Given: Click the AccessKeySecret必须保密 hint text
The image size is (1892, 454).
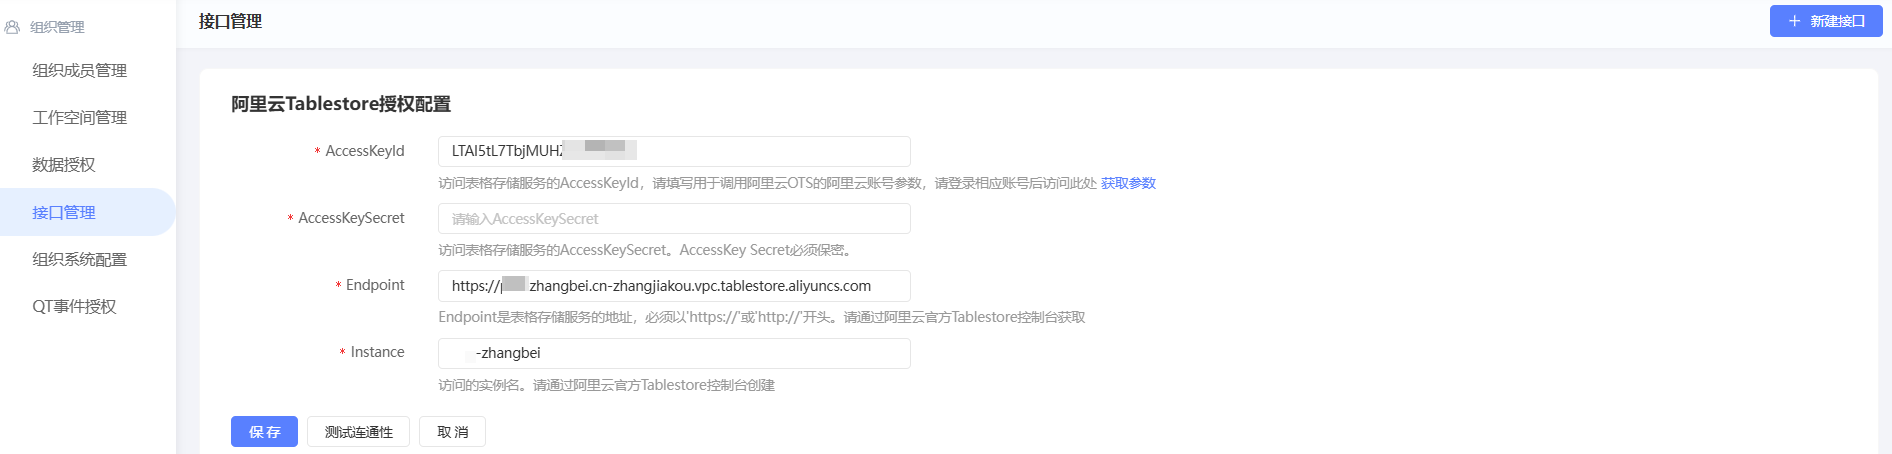Looking at the screenshot, I should (644, 250).
